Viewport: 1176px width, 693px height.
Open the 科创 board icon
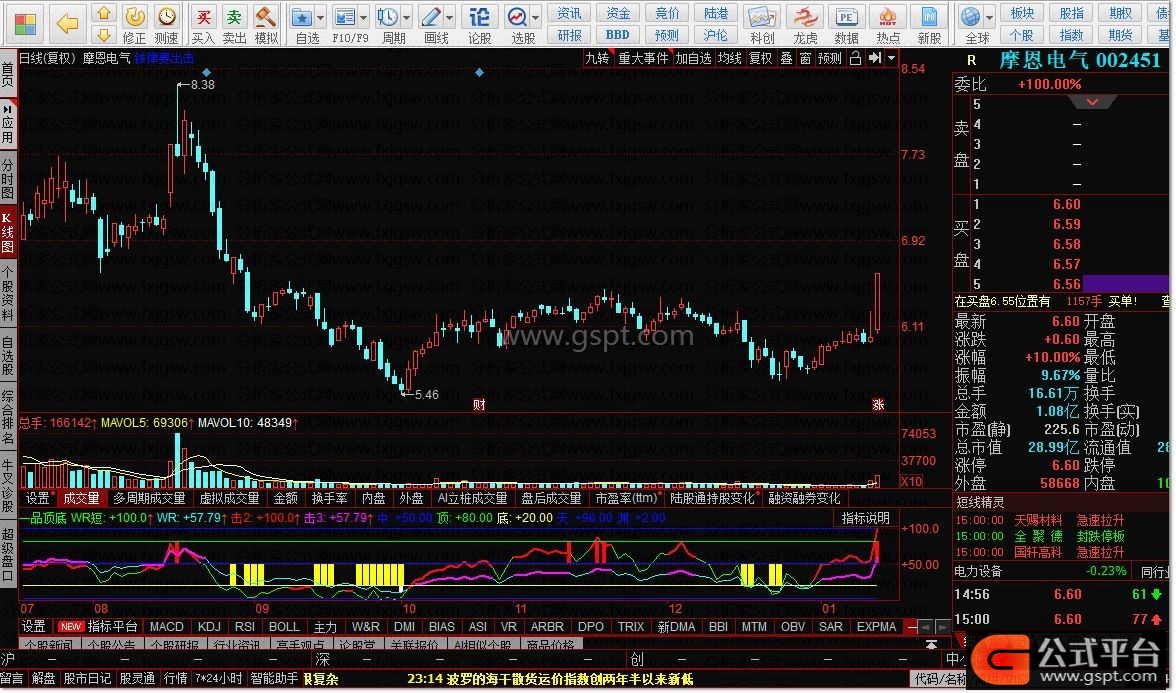tap(761, 23)
